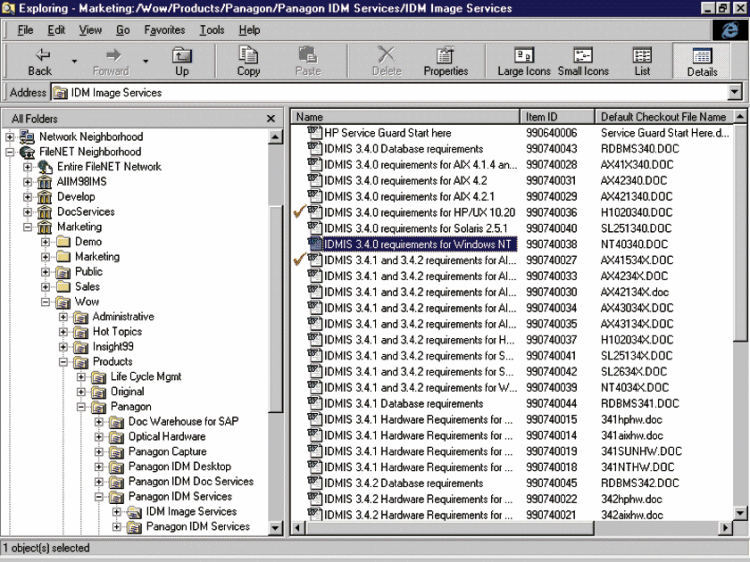The height and width of the screenshot is (562, 750).
Task: Sort by the Name column header
Action: [x=405, y=117]
